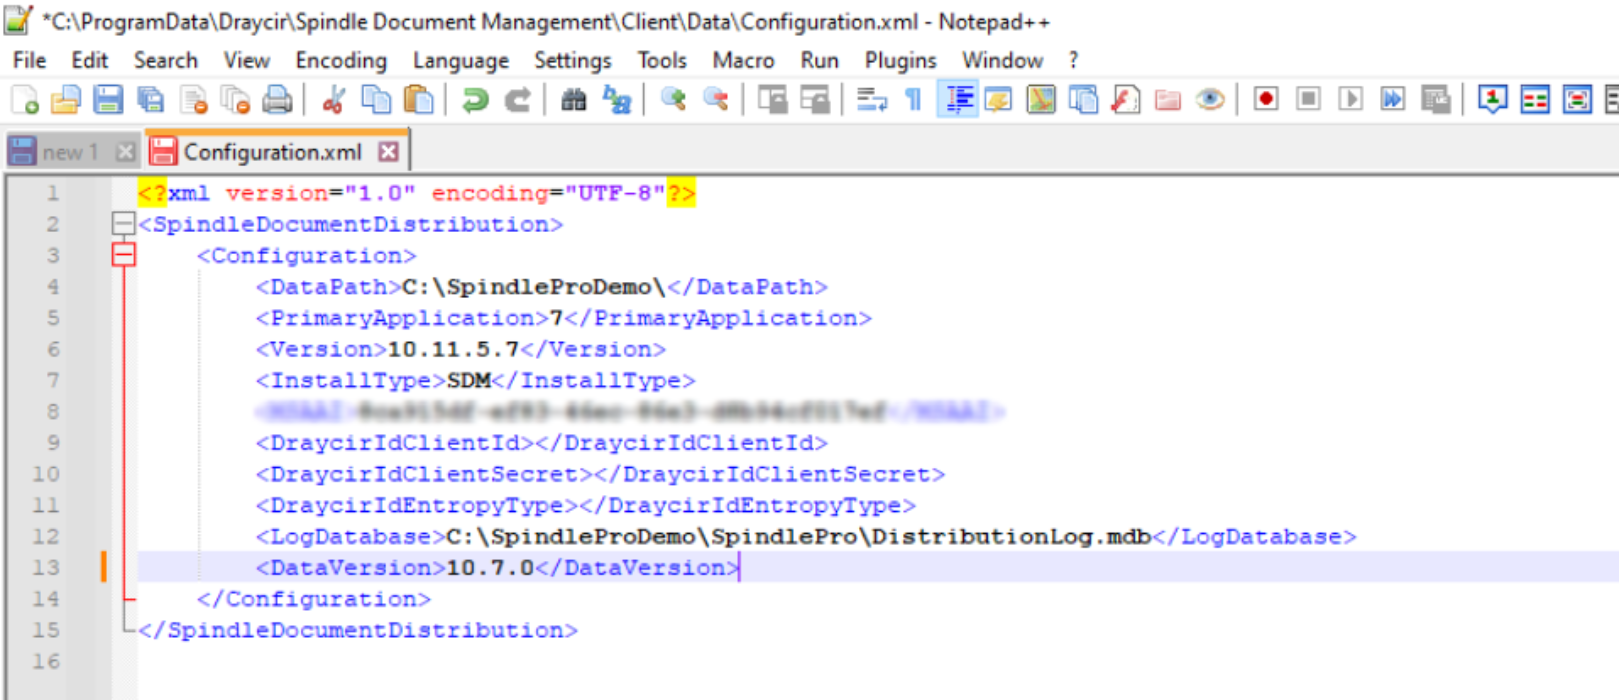Open the Window menu
The height and width of the screenshot is (700, 1619).
coord(1002,60)
